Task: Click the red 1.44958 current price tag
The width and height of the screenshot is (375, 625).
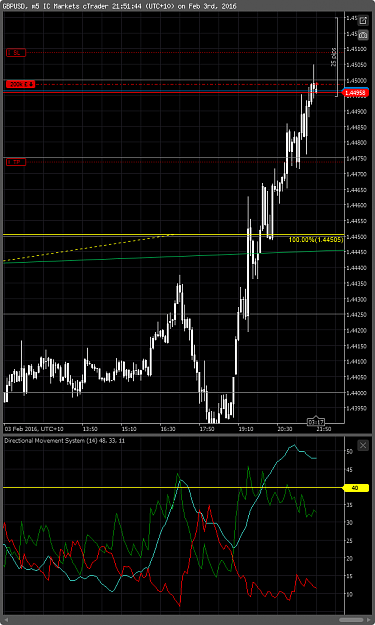Action: click(x=355, y=93)
